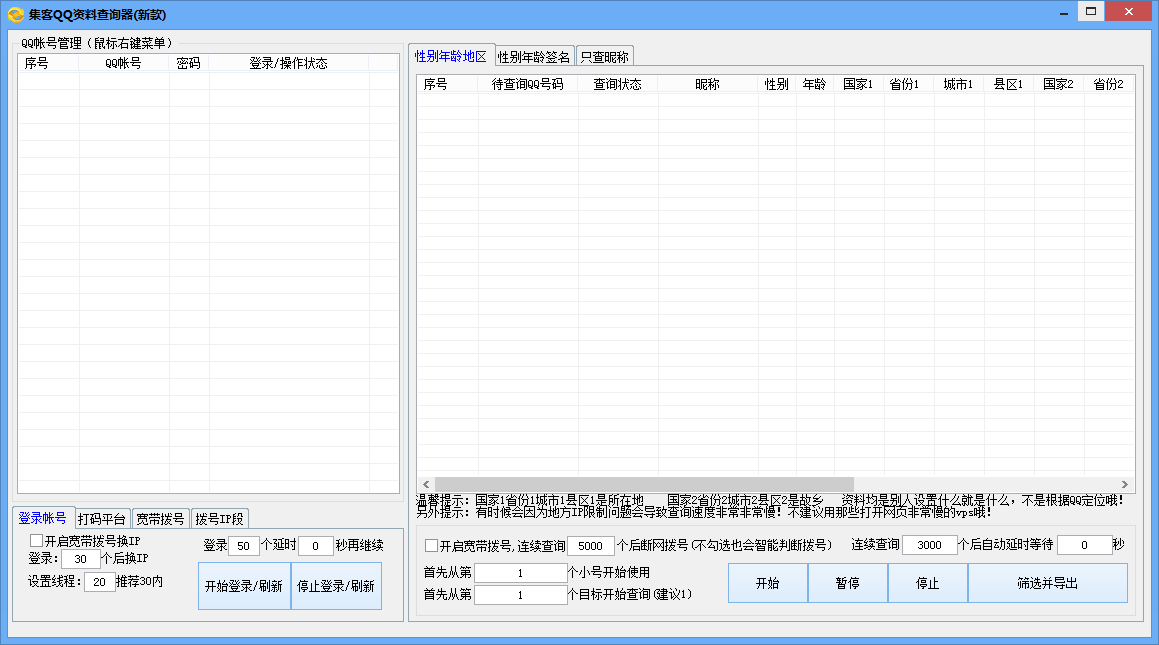Switch to the 性别年龄地区 tab
1159x645 pixels.
click(x=450, y=56)
